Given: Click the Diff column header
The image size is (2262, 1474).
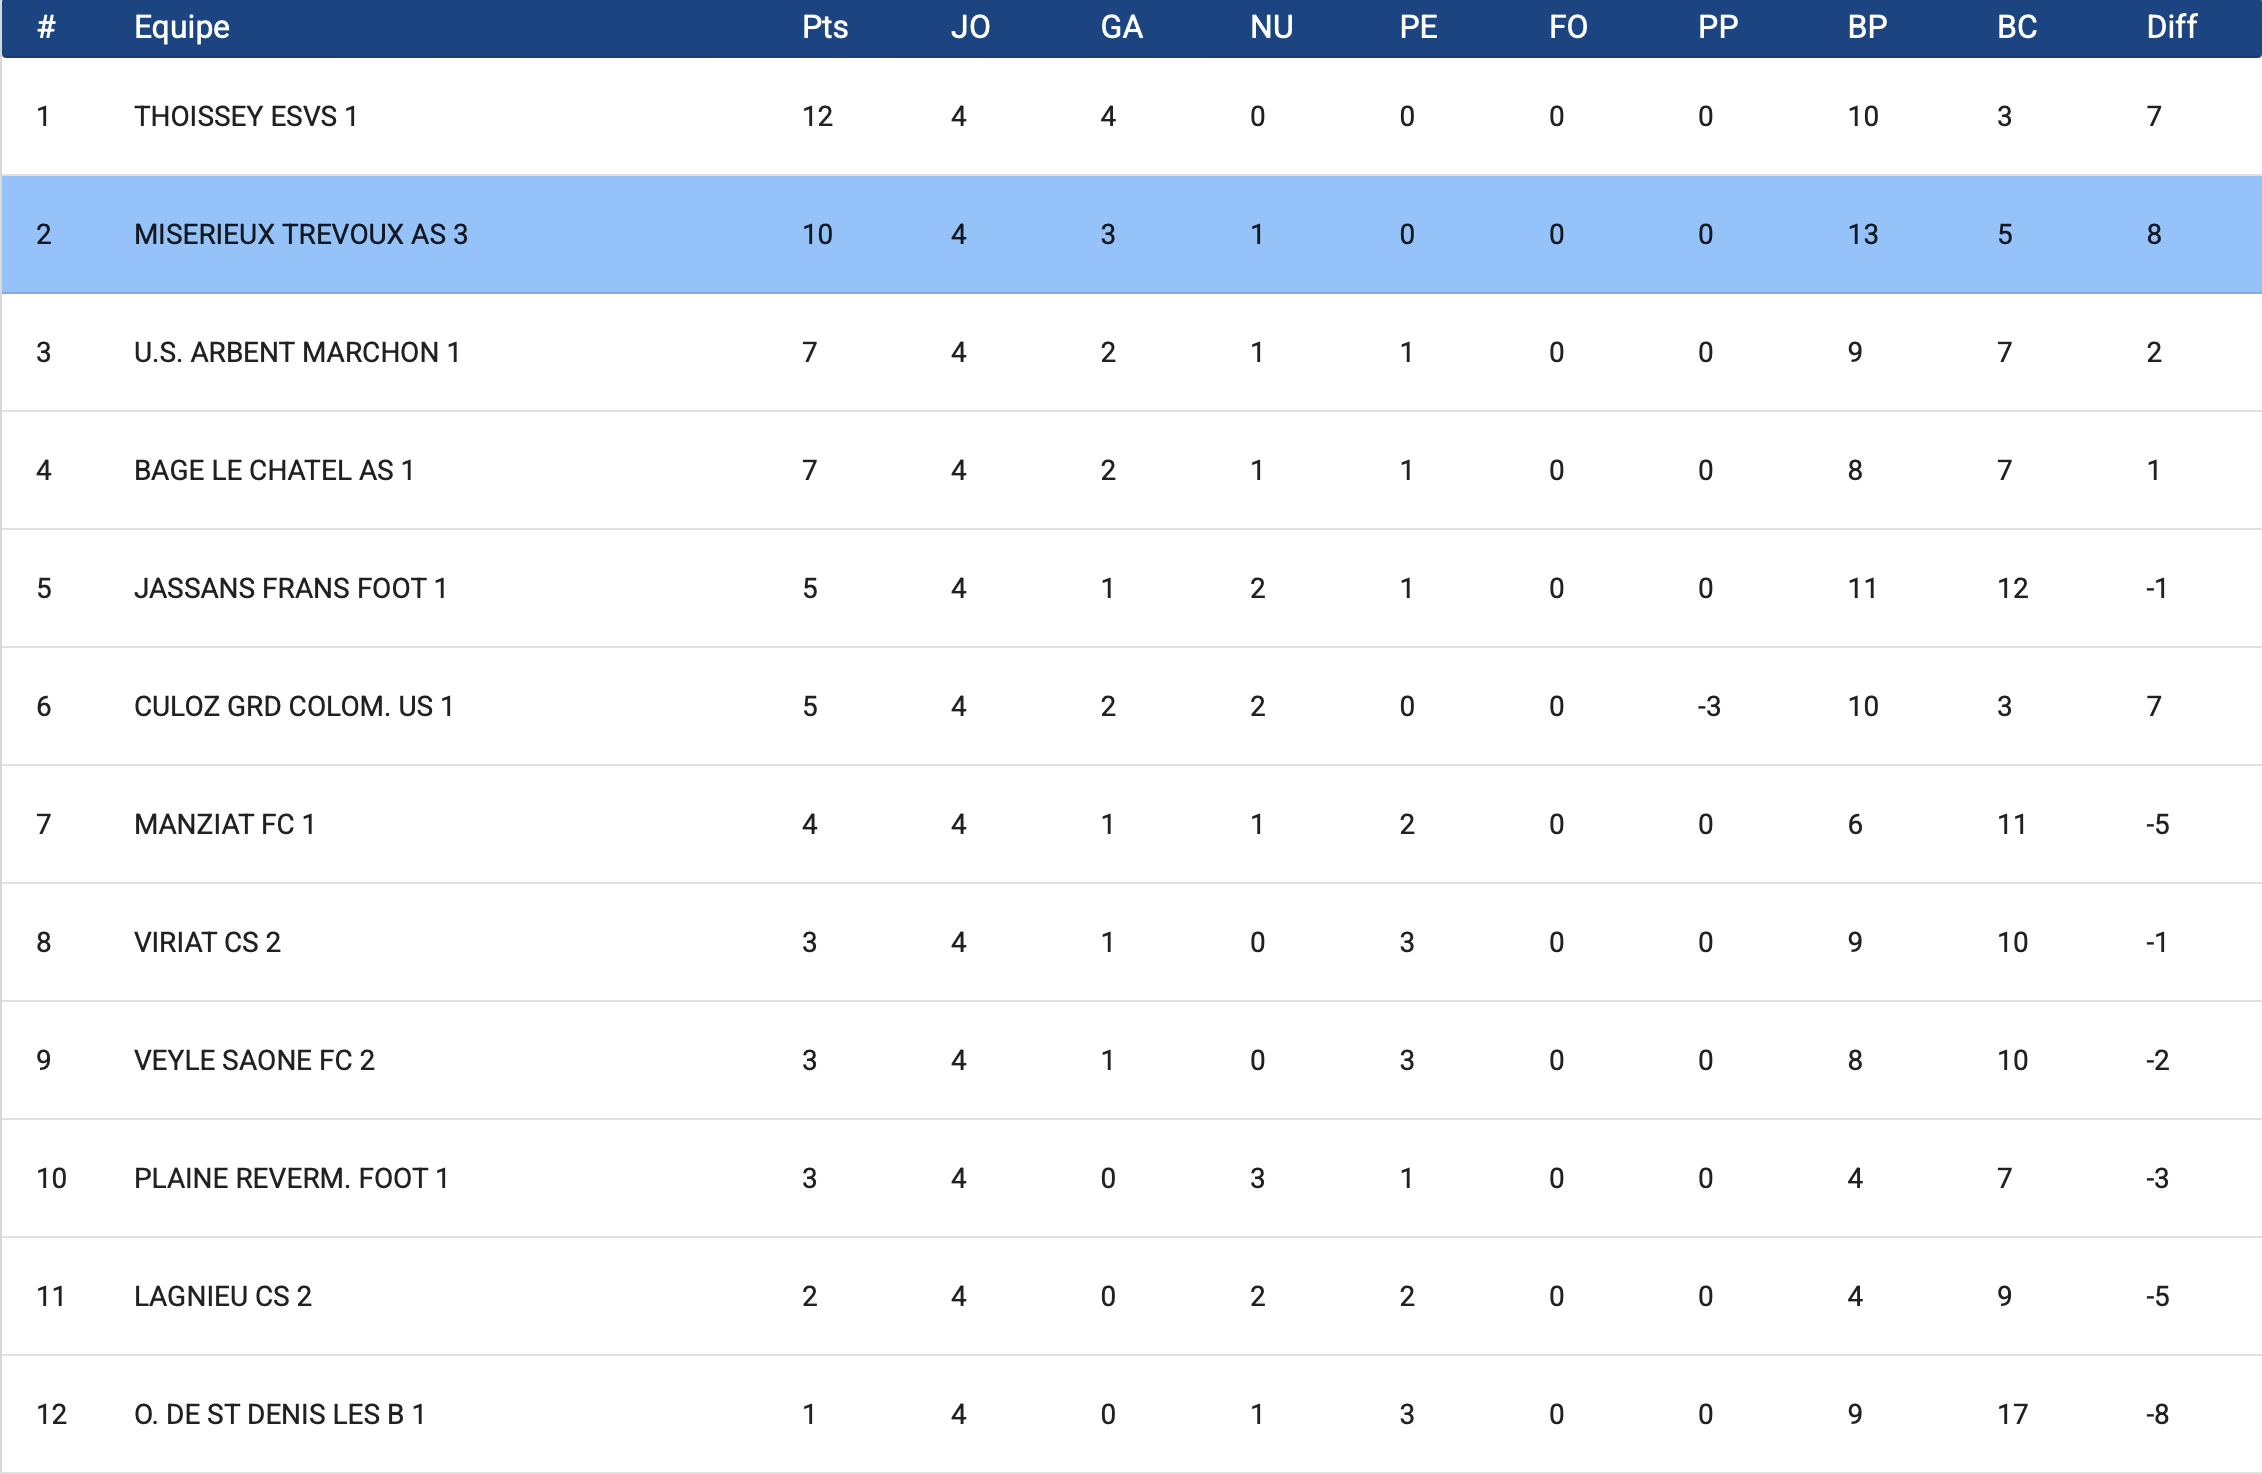Looking at the screenshot, I should [2171, 27].
